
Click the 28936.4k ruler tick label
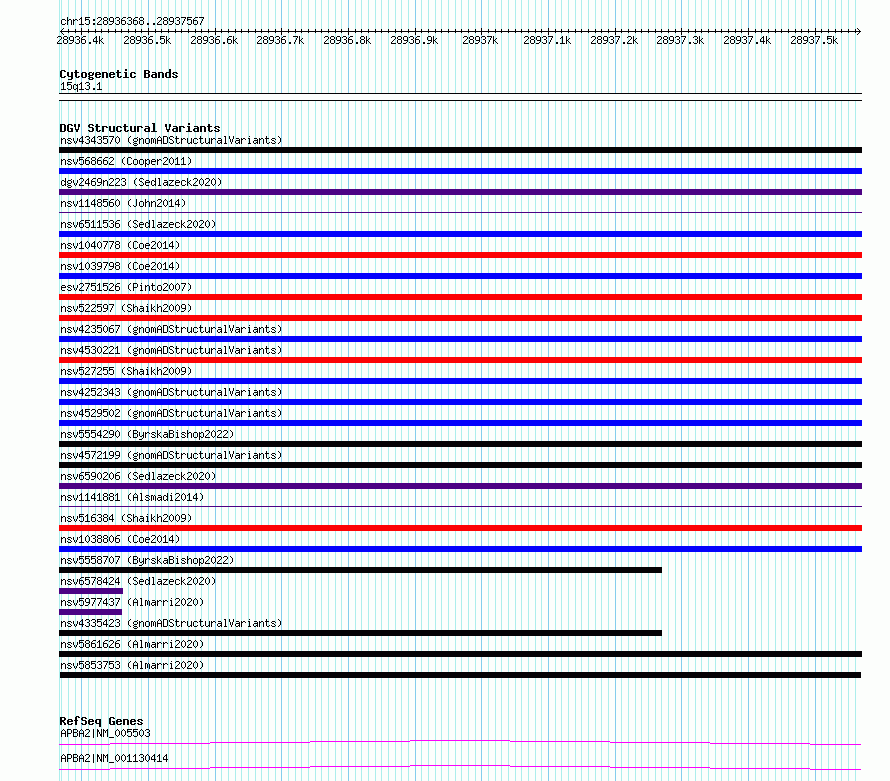(x=81, y=40)
